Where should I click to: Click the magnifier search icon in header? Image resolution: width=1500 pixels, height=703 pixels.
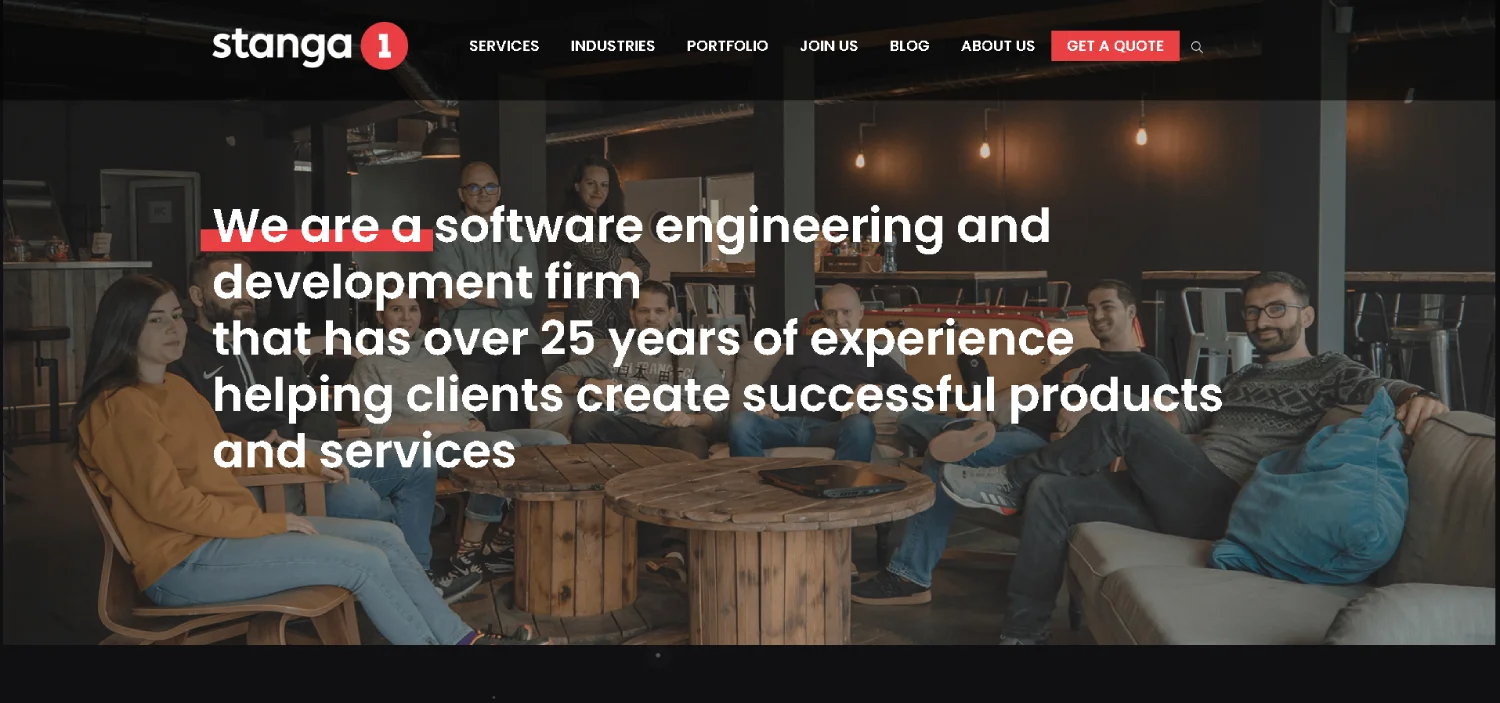click(x=1196, y=47)
